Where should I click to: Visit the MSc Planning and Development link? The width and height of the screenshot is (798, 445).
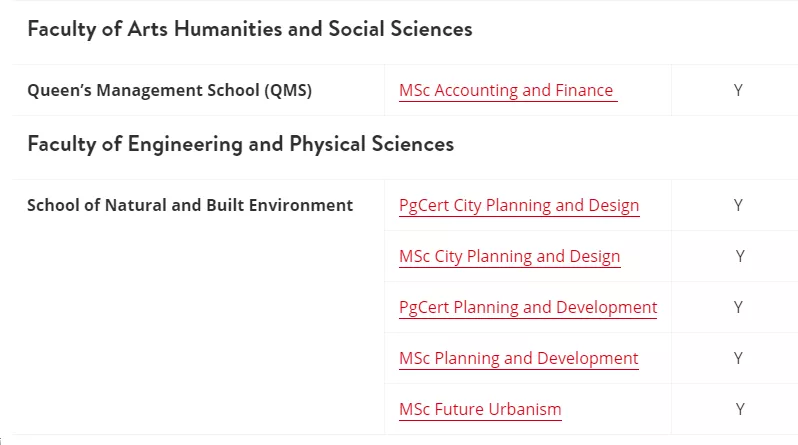[x=518, y=358]
